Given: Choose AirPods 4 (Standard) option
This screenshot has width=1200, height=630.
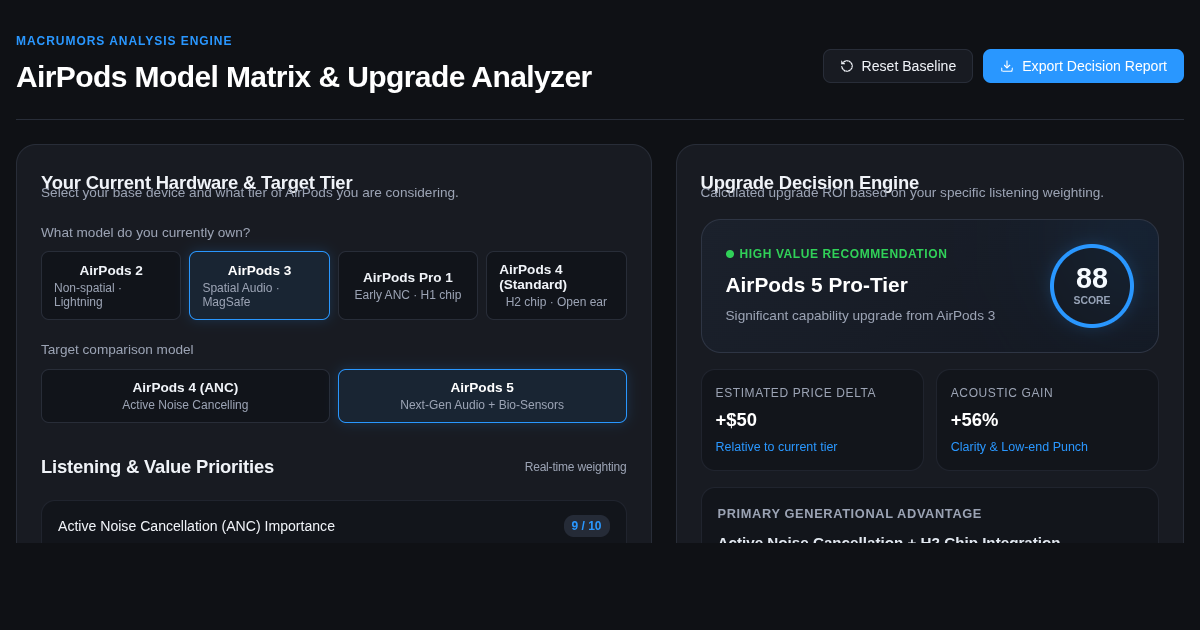Looking at the screenshot, I should pos(556,285).
